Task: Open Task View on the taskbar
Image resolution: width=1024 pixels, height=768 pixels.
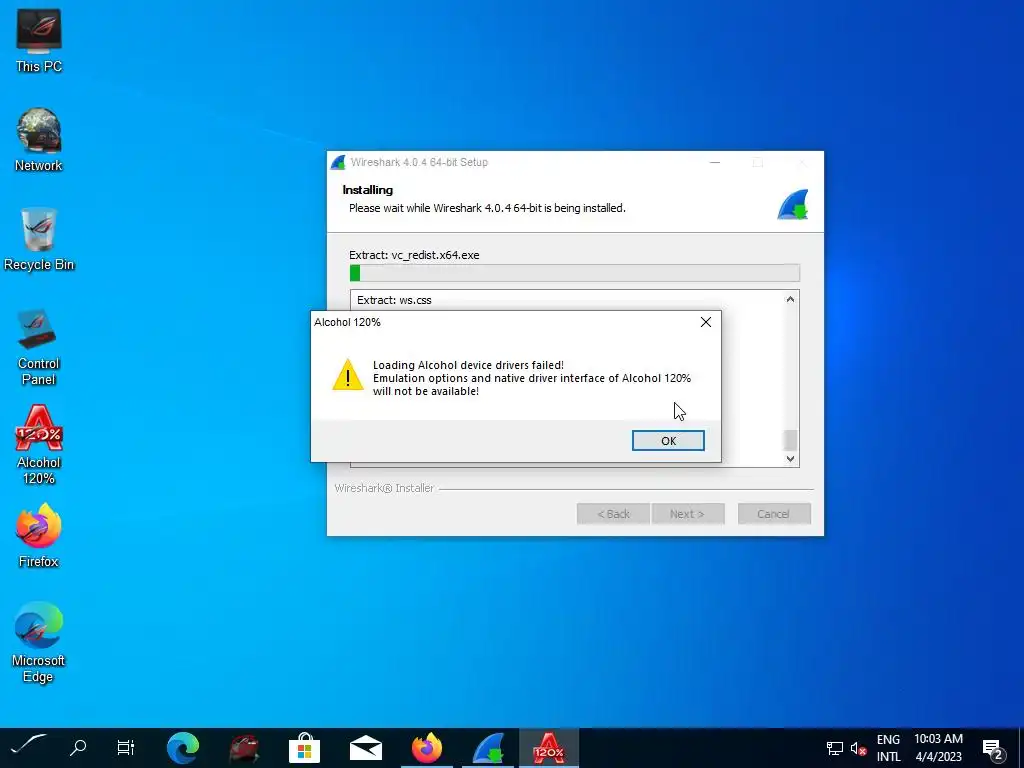Action: 125,746
